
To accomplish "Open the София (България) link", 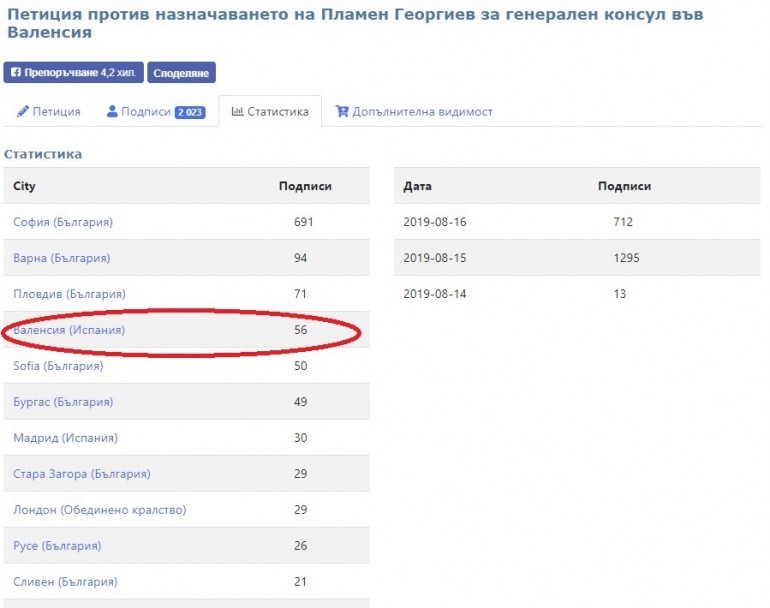I will pyautogui.click(x=62, y=222).
